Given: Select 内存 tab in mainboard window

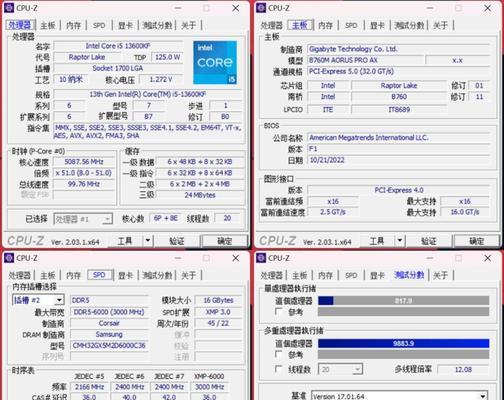Looking at the screenshot, I should tap(325, 25).
